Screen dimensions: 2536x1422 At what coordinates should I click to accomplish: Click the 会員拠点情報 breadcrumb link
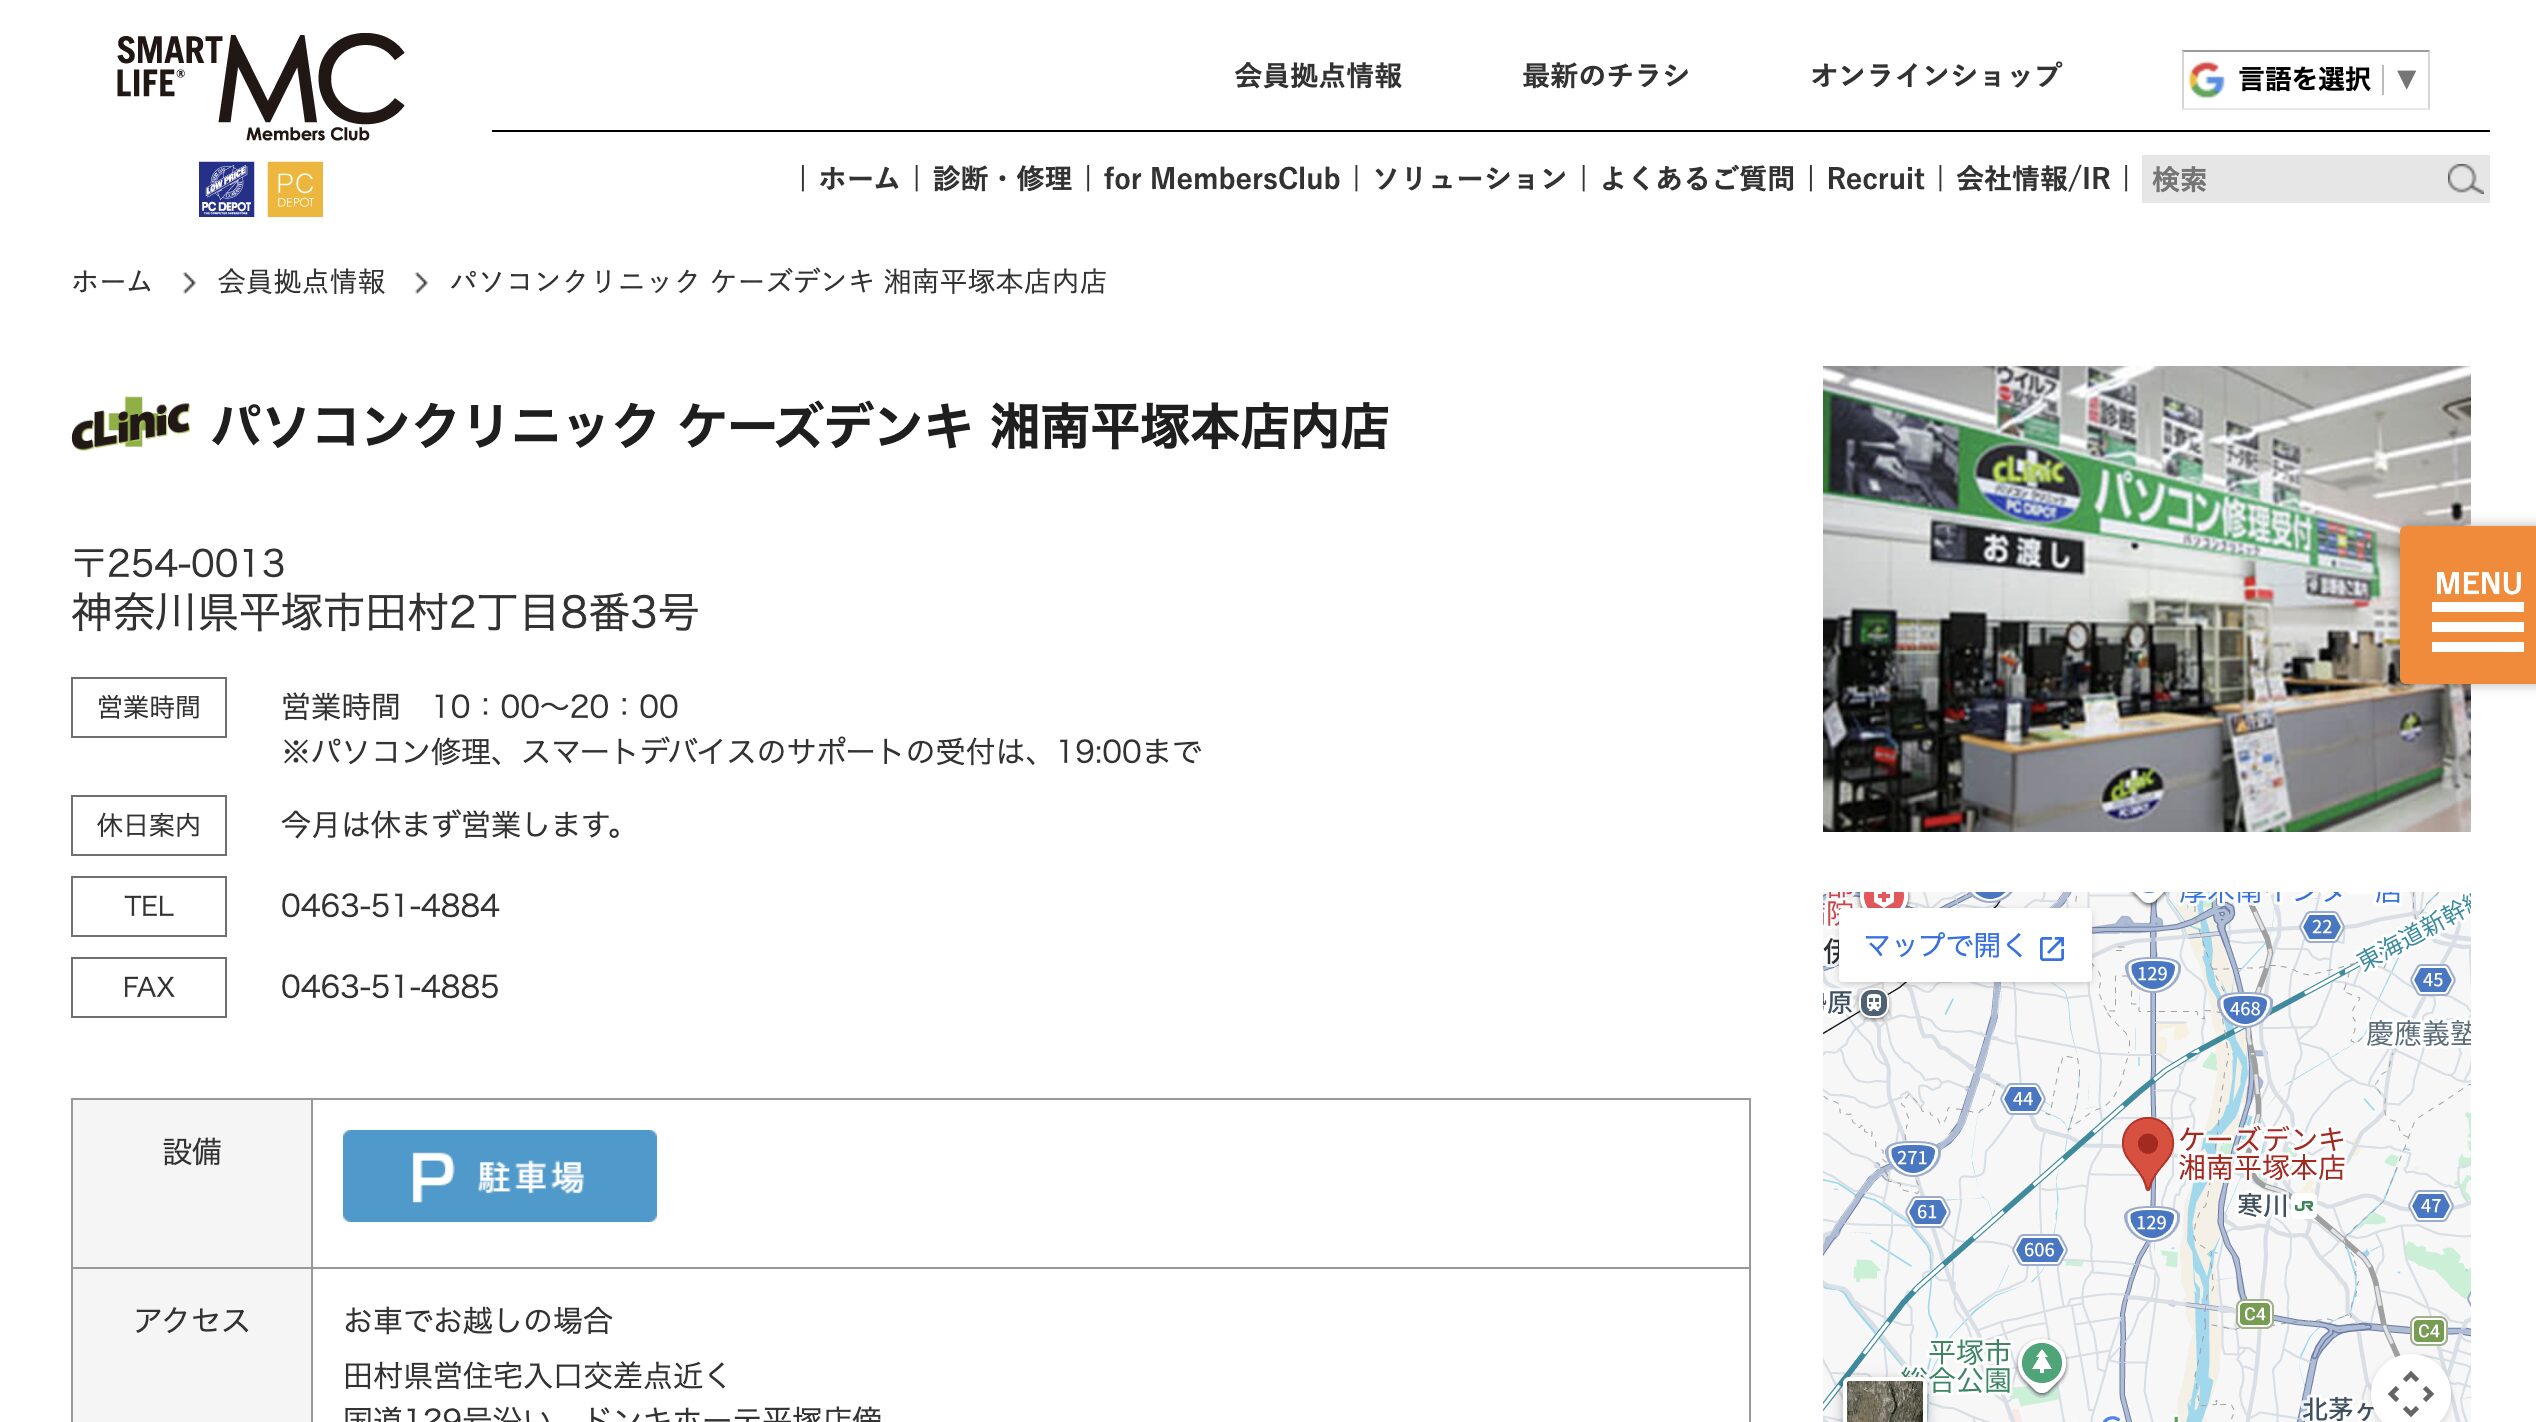[x=302, y=282]
